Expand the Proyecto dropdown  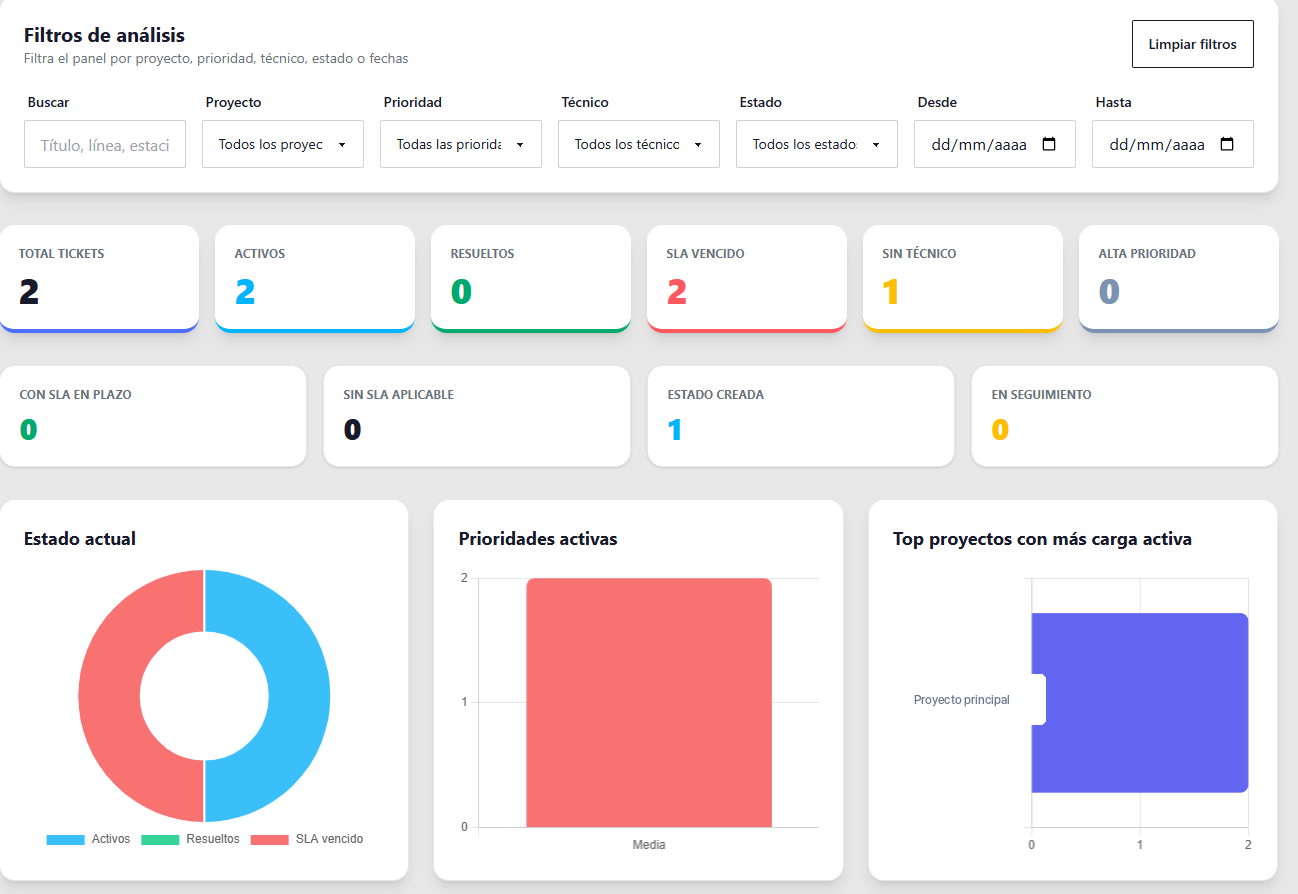coord(283,144)
